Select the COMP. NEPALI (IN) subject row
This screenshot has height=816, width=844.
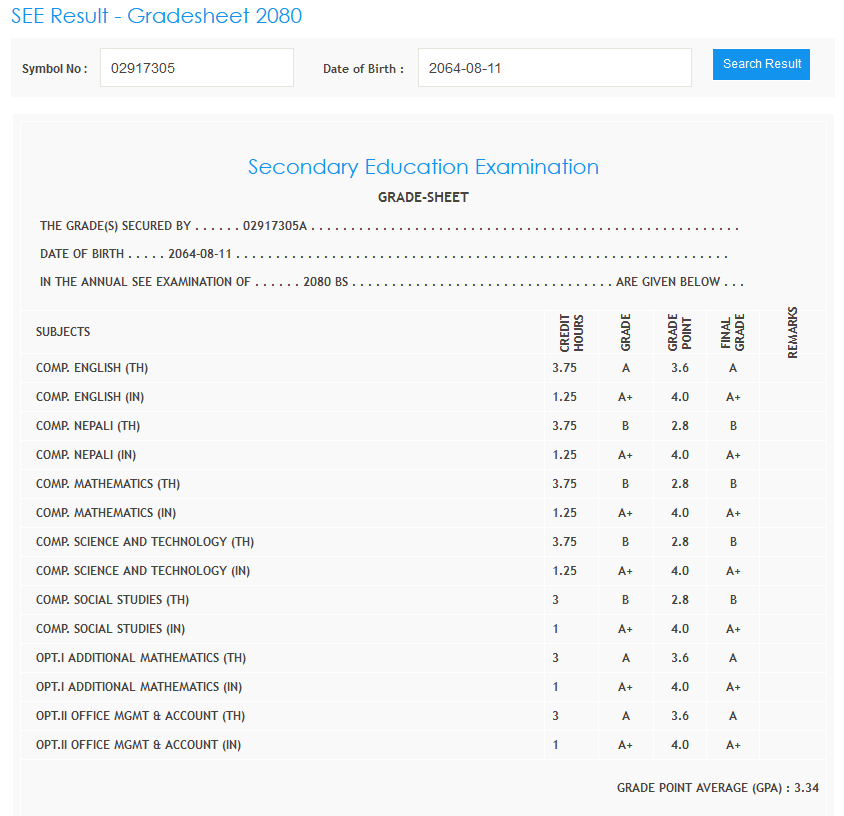86,455
